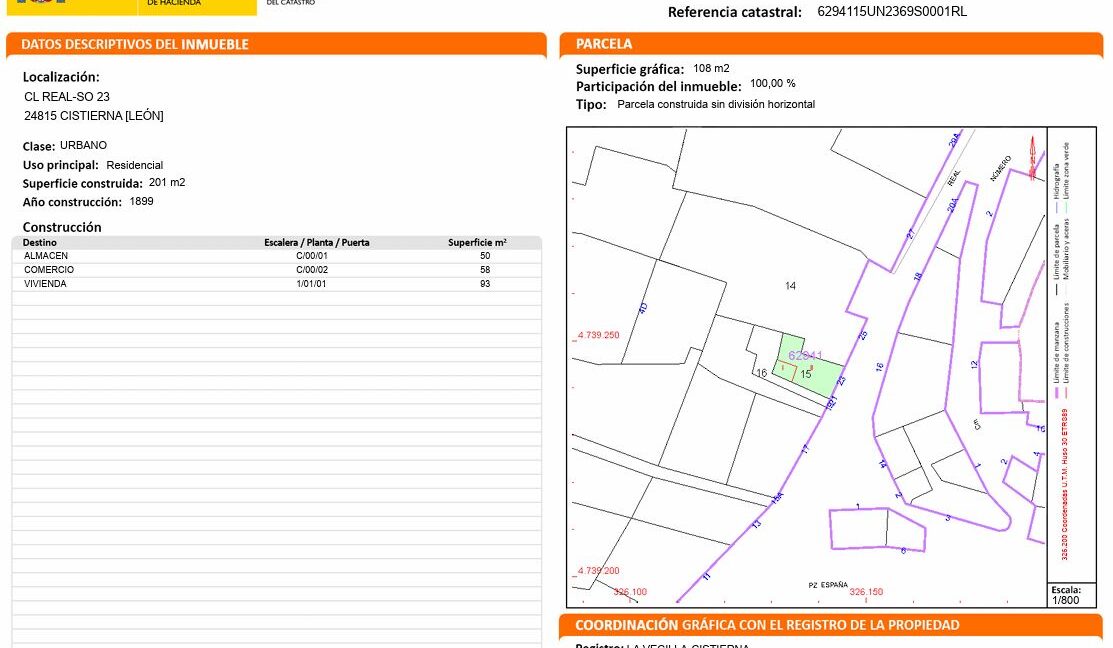Click the north arrow icon on the map
This screenshot has height=648, width=1113.
point(1033,157)
